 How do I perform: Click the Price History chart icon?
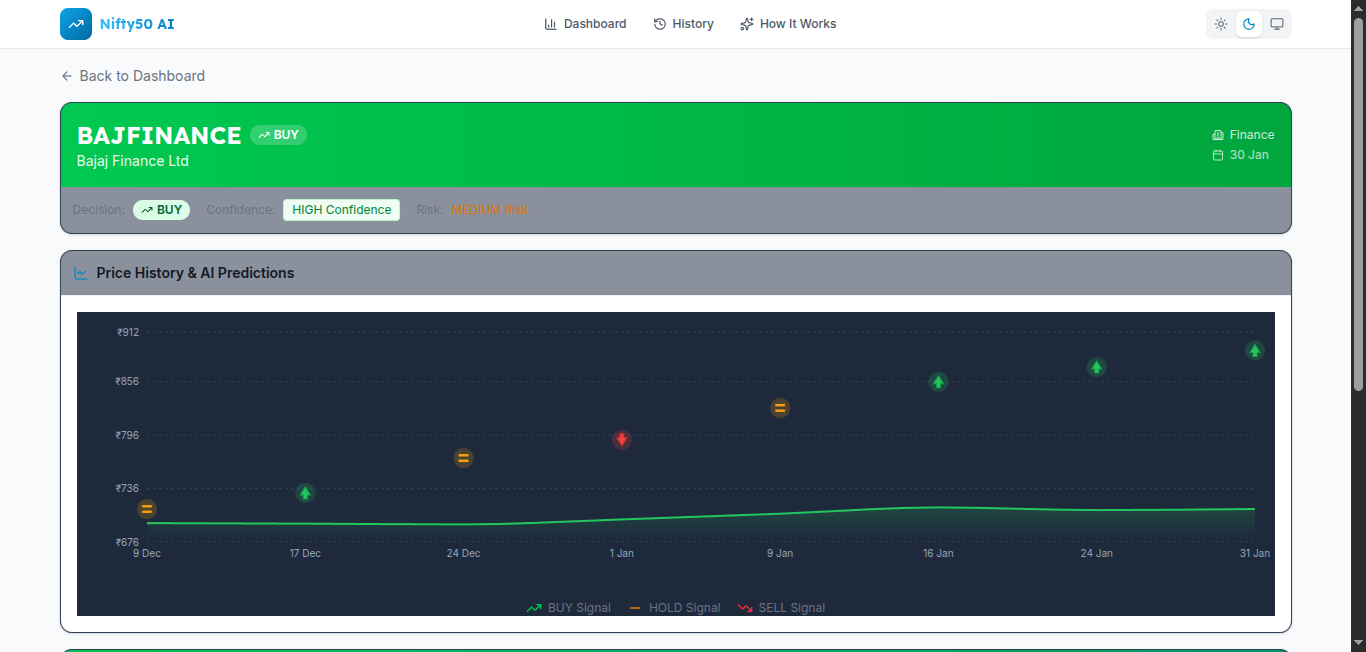point(81,273)
